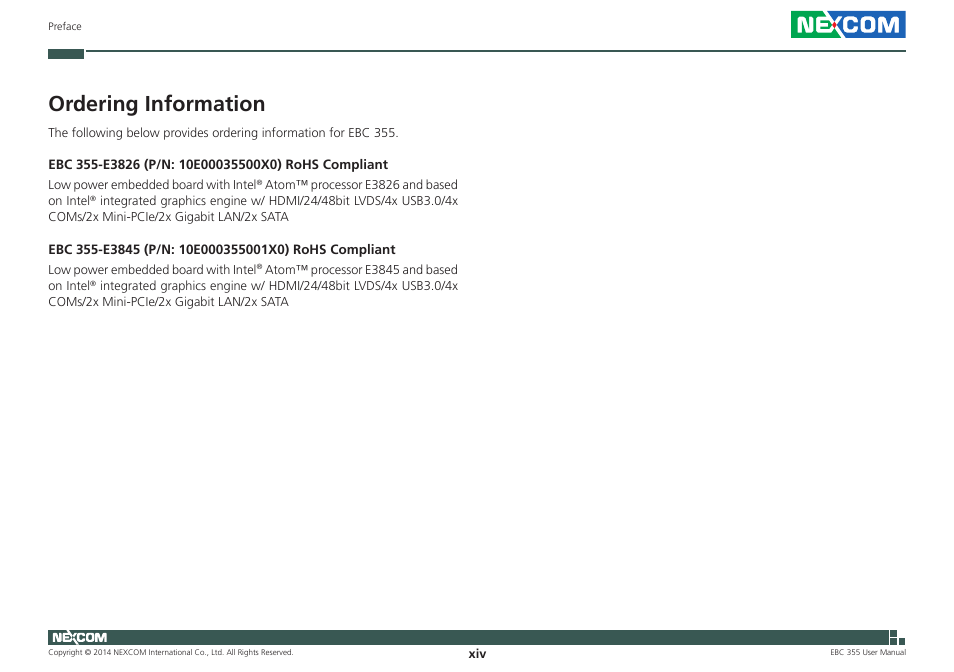Image resolution: width=954 pixels, height=672 pixels.
Task: Click the 'EBC 355 User Manual' footer text
Action: pos(868,653)
